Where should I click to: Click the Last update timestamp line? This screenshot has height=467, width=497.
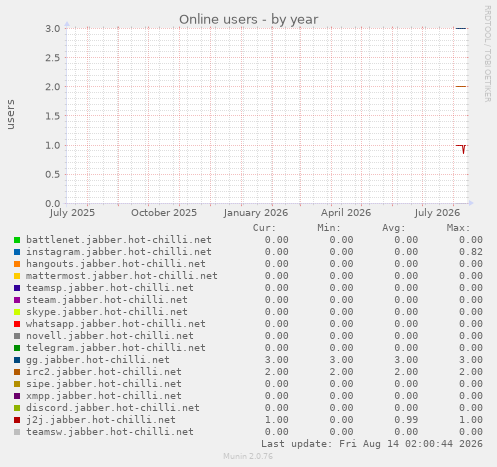coord(372,444)
